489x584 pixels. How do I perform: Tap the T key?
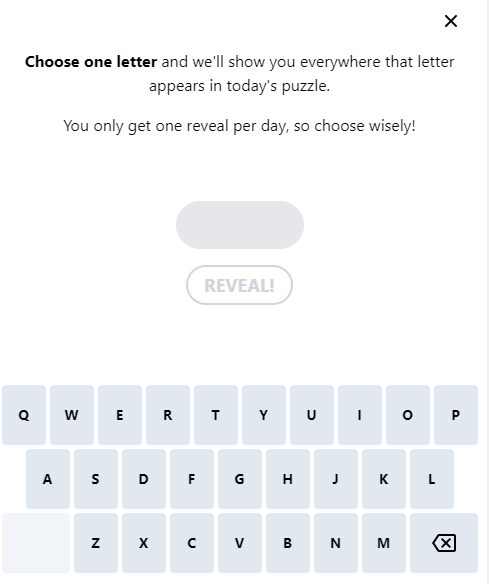[216, 415]
